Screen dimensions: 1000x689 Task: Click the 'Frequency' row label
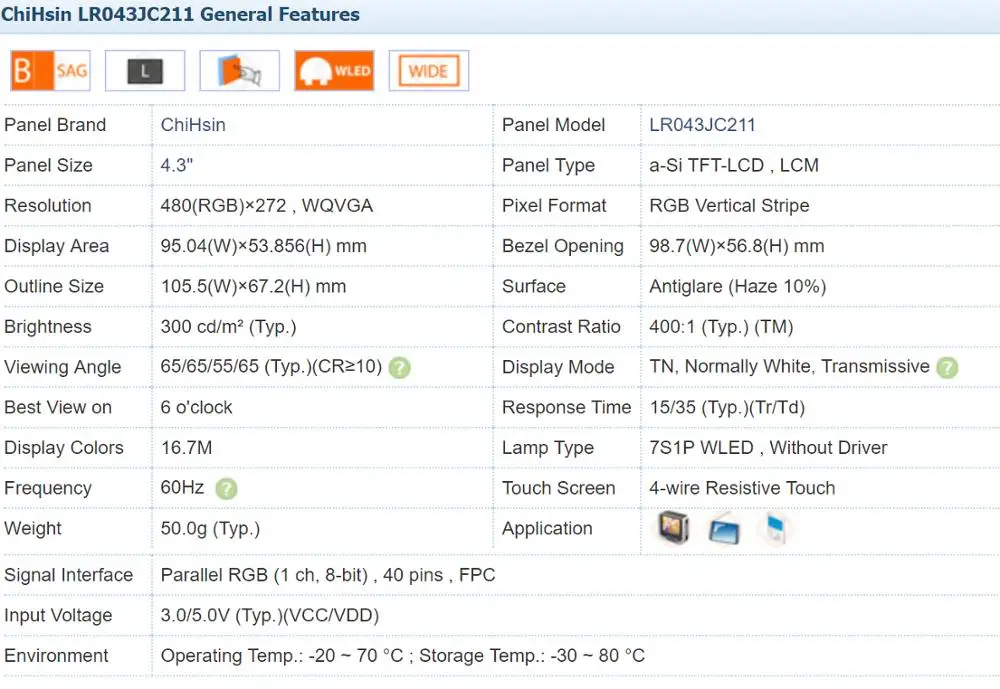coord(48,488)
